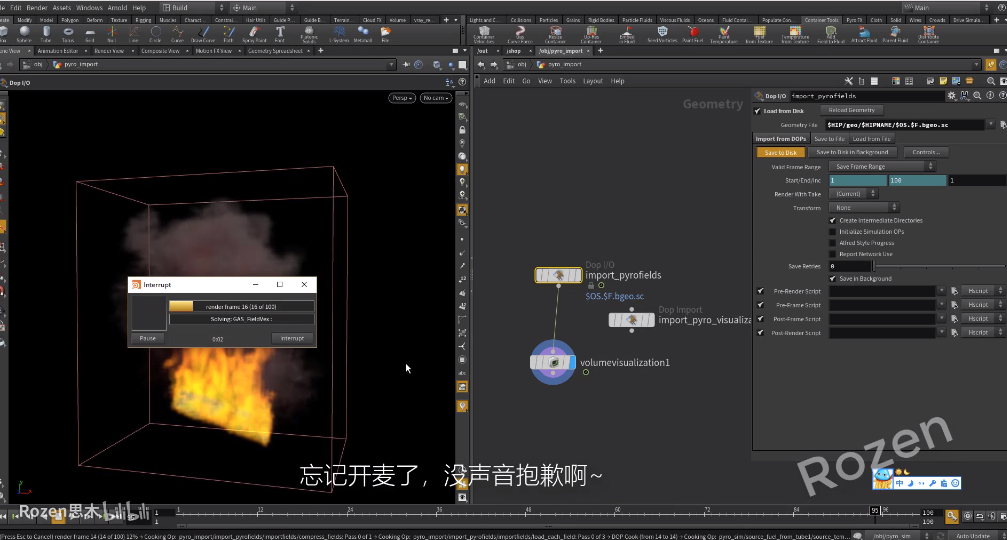Image resolution: width=1007 pixels, height=540 pixels.
Task: Toggle Create Intermediate Directories checkbox
Action: [x=833, y=220]
